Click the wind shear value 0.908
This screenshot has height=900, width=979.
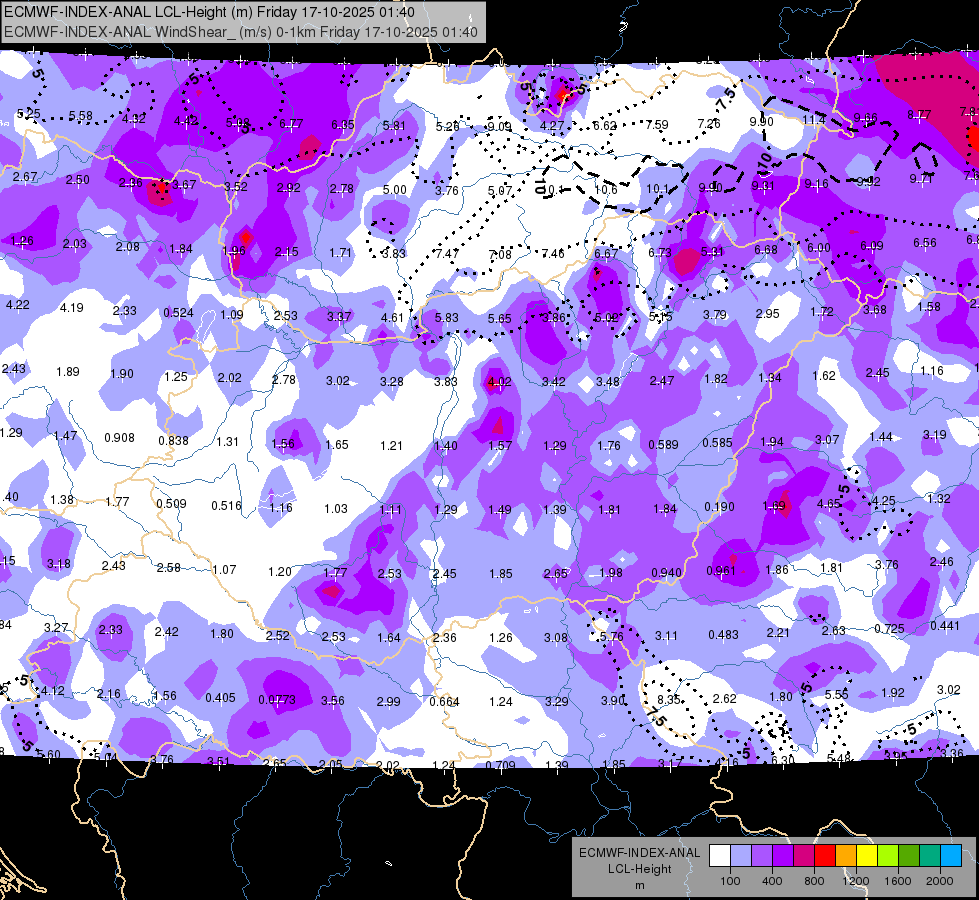[x=119, y=437]
